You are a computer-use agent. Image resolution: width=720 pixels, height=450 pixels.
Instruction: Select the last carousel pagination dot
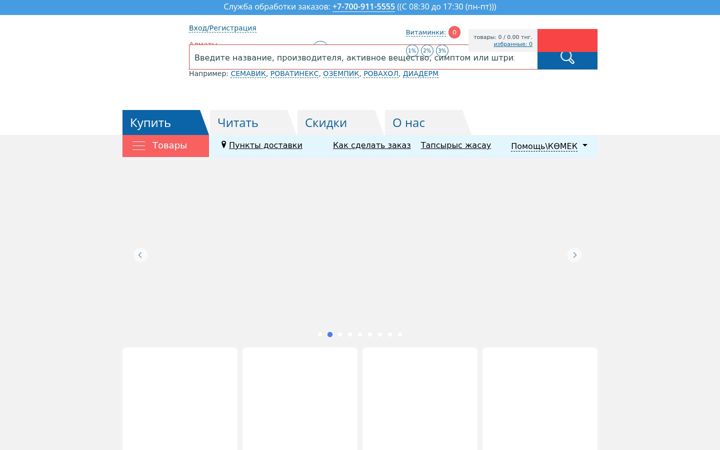400,334
